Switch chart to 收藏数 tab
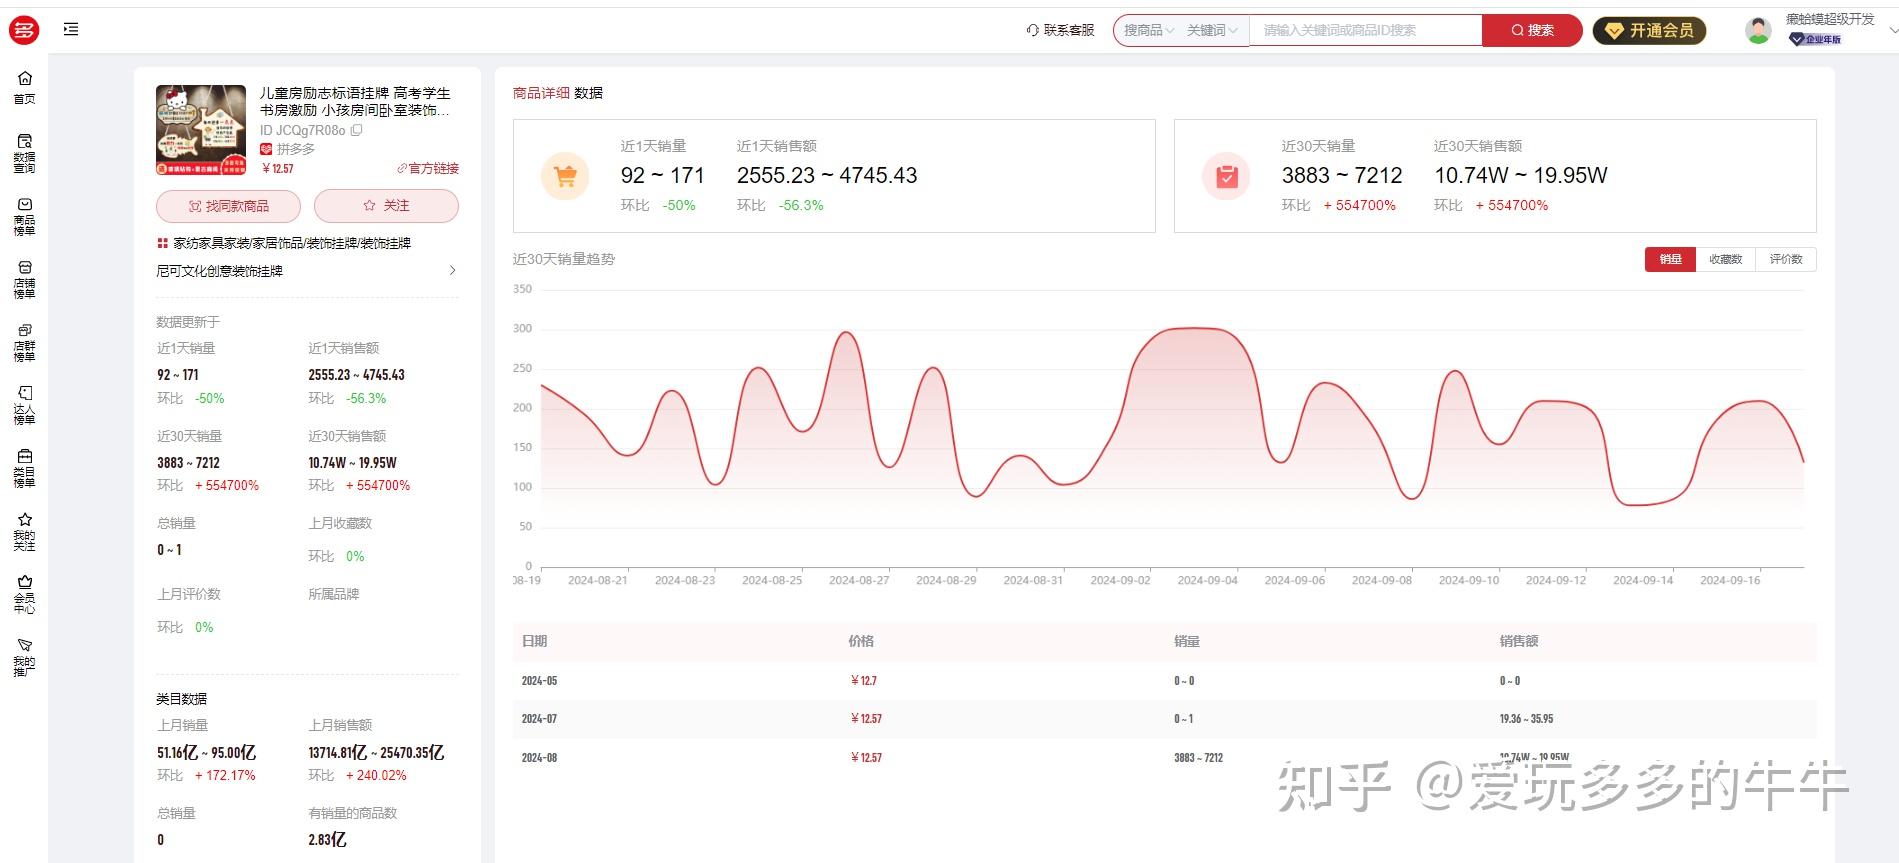This screenshot has height=863, width=1899. coord(1725,259)
